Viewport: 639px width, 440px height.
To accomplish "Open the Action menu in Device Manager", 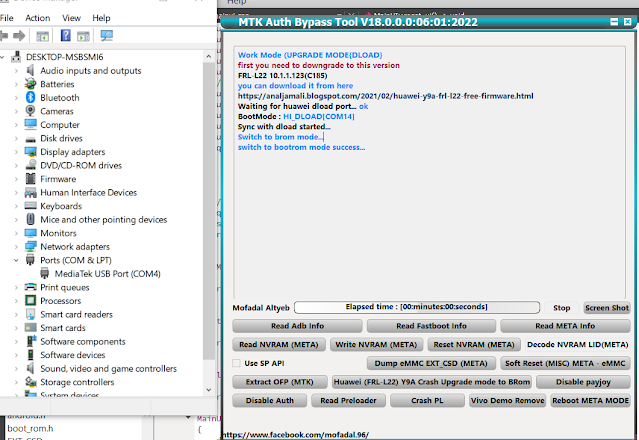I will 37,18.
